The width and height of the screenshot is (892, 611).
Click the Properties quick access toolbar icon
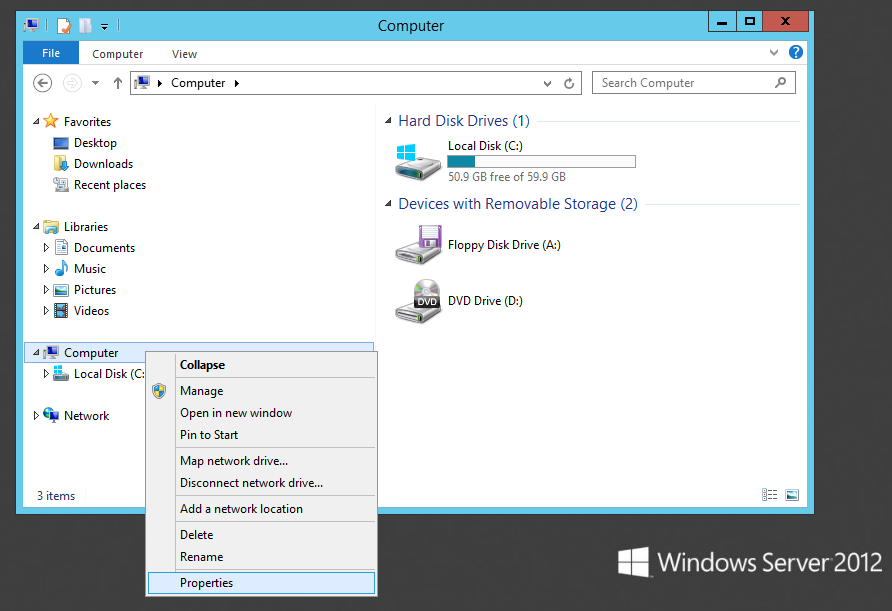click(64, 26)
